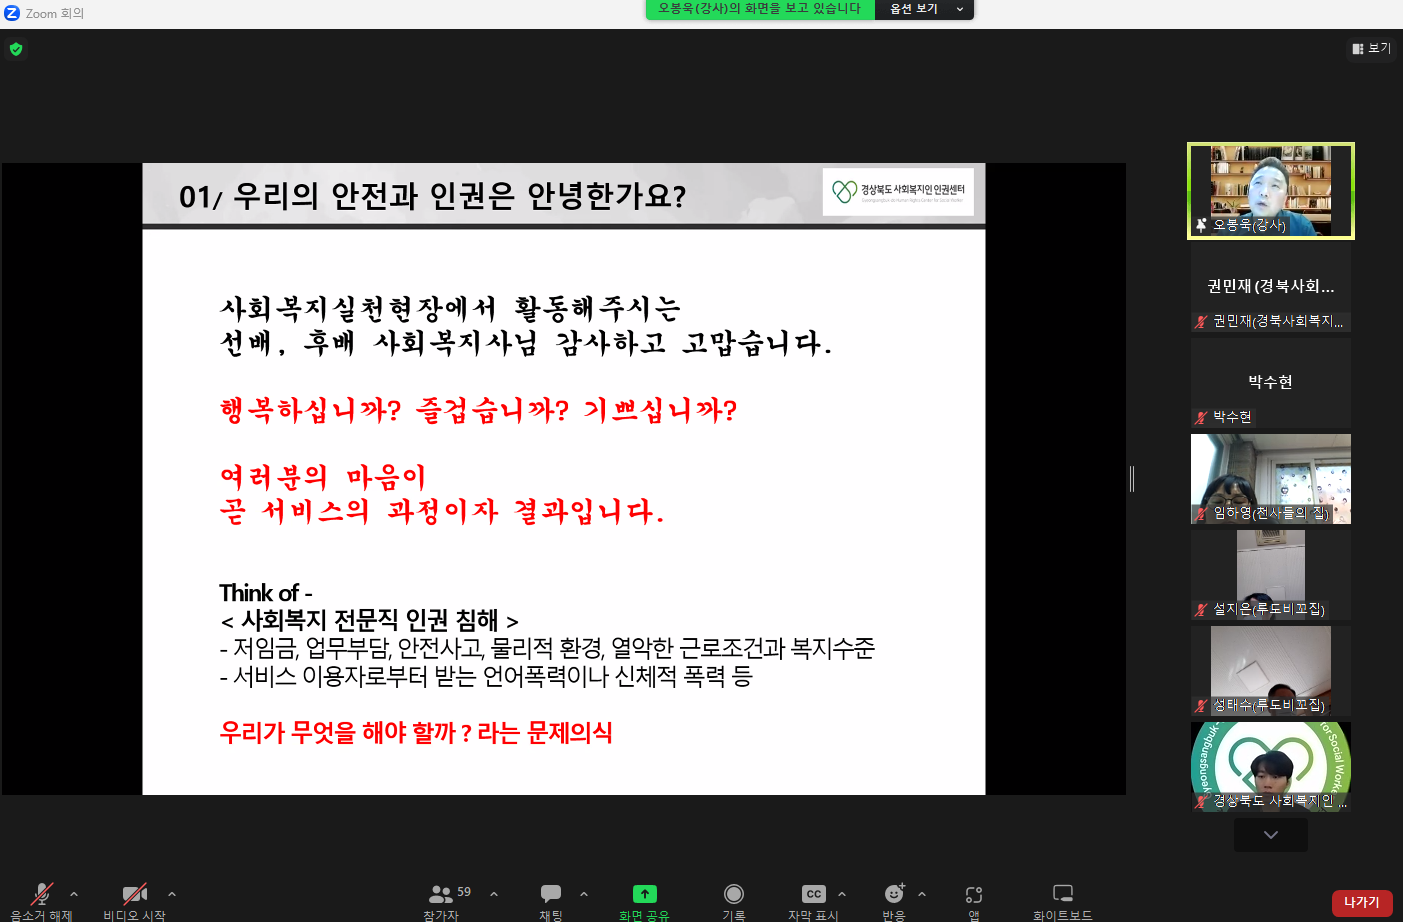The image size is (1403, 922).
Task: Click the green 화면 공유 share screen icon
Action: [645, 894]
